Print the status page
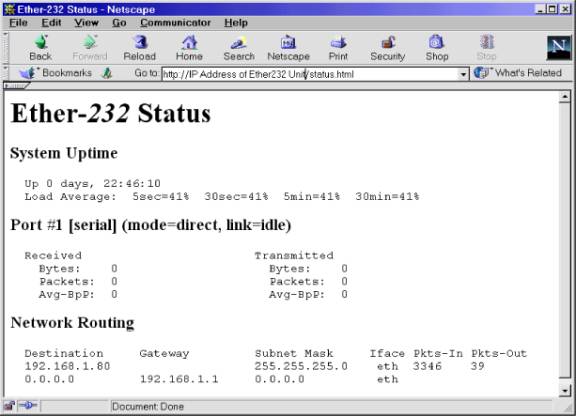The height and width of the screenshot is (416, 576). [338, 48]
